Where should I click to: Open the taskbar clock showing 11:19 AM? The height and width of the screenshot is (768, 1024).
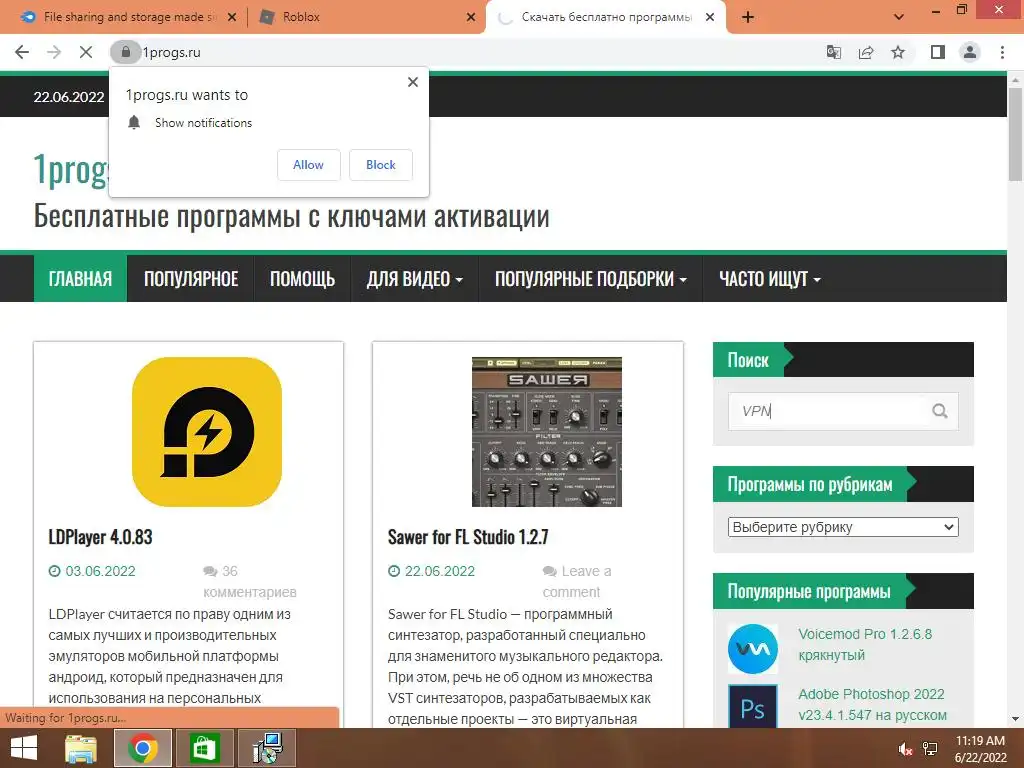[980, 749]
